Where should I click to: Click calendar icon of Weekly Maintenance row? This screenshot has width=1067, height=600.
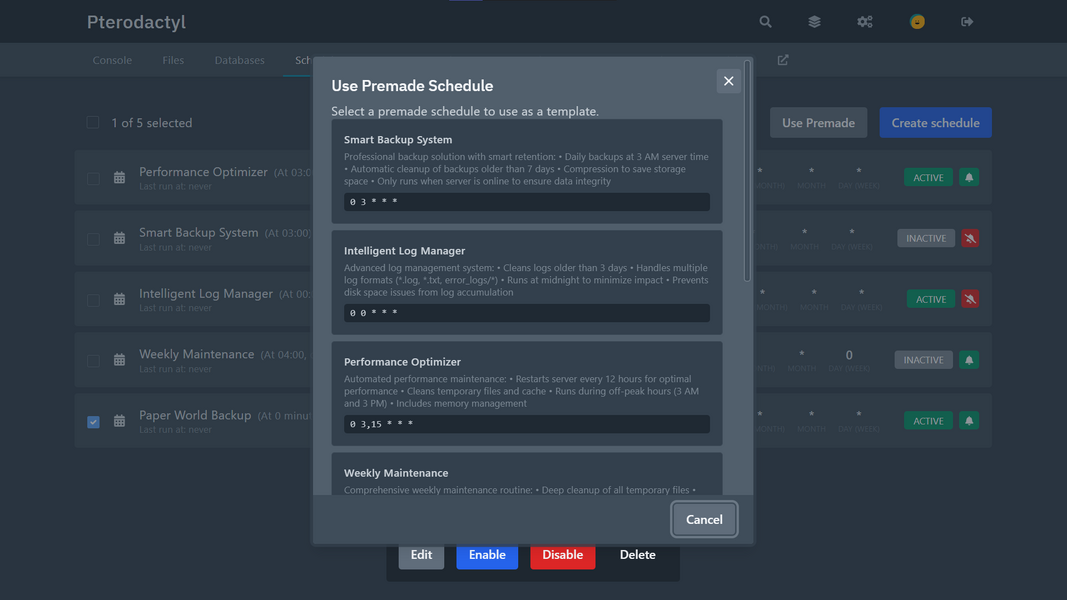(x=119, y=360)
